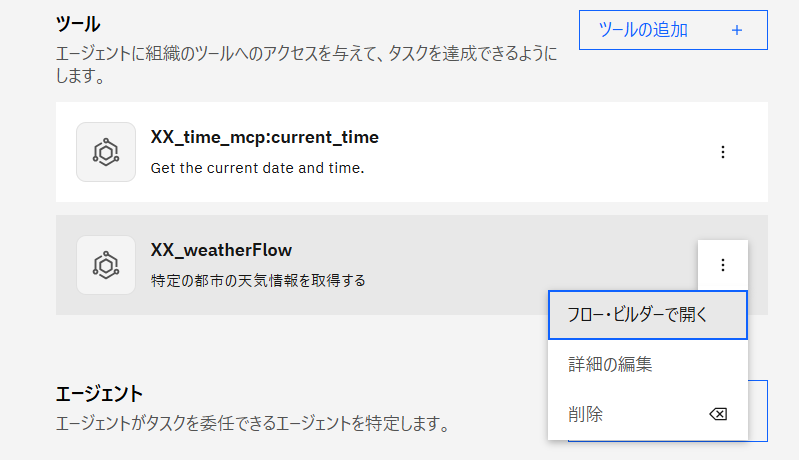Click the XX_time_mcp:current_time tool icon
799x460 pixels.
pos(105,152)
